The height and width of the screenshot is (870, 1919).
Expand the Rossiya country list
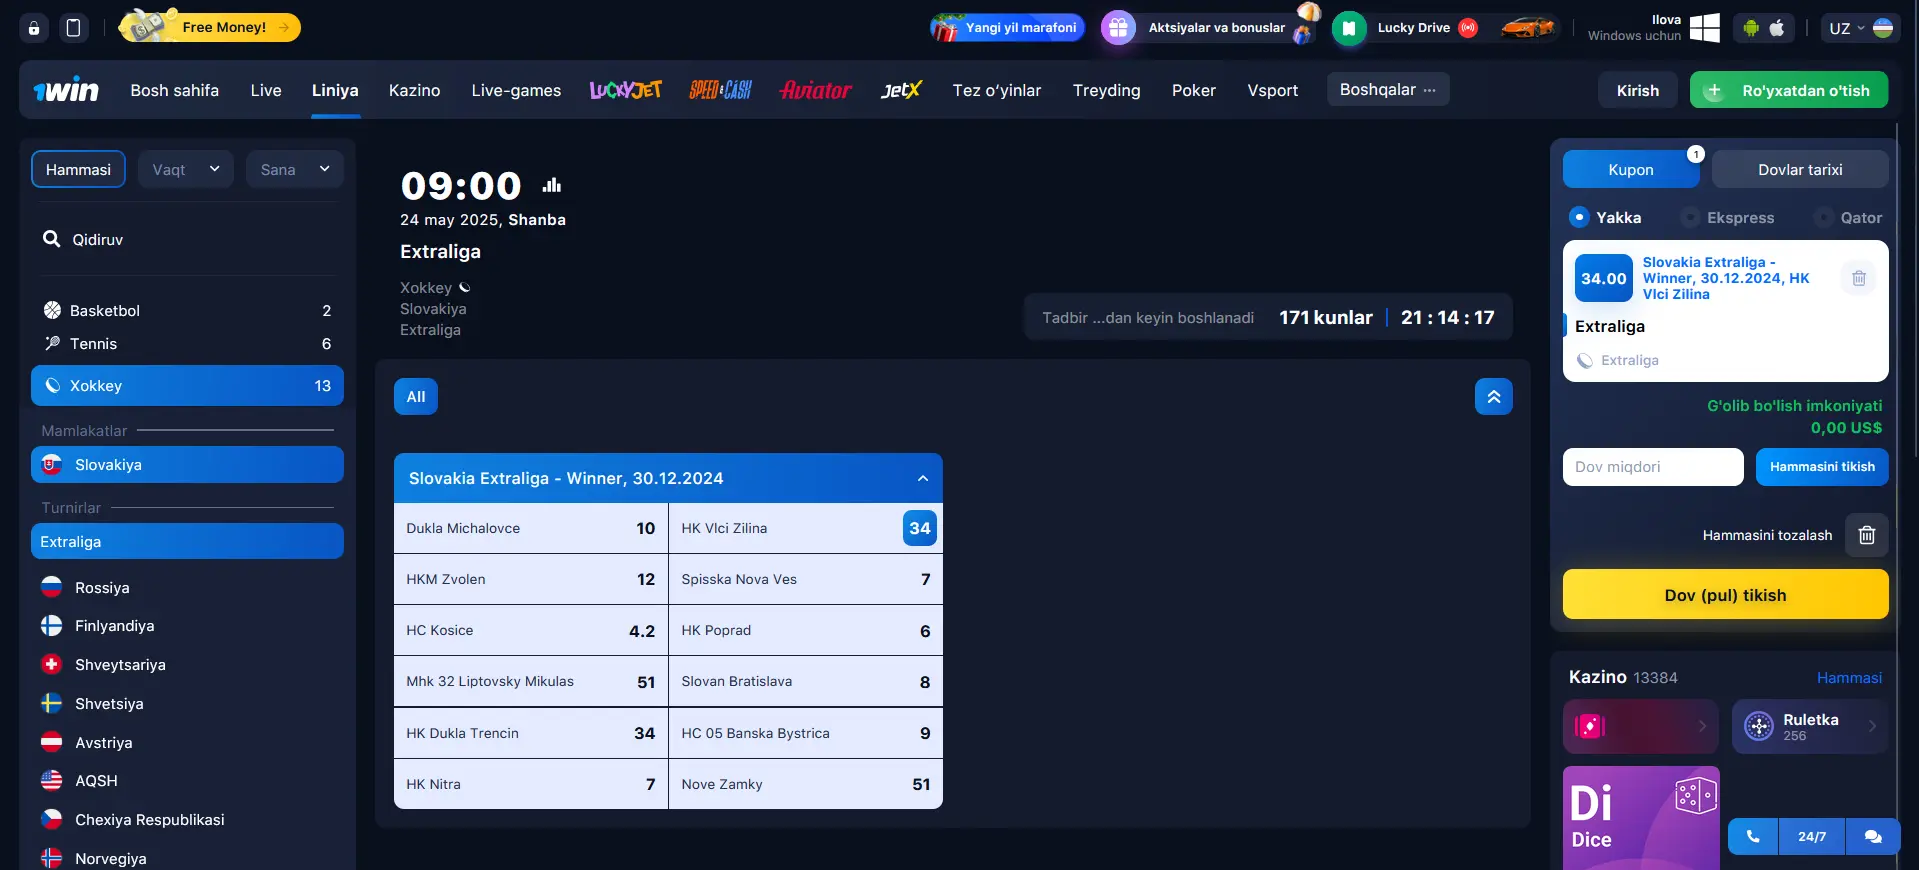coord(187,588)
